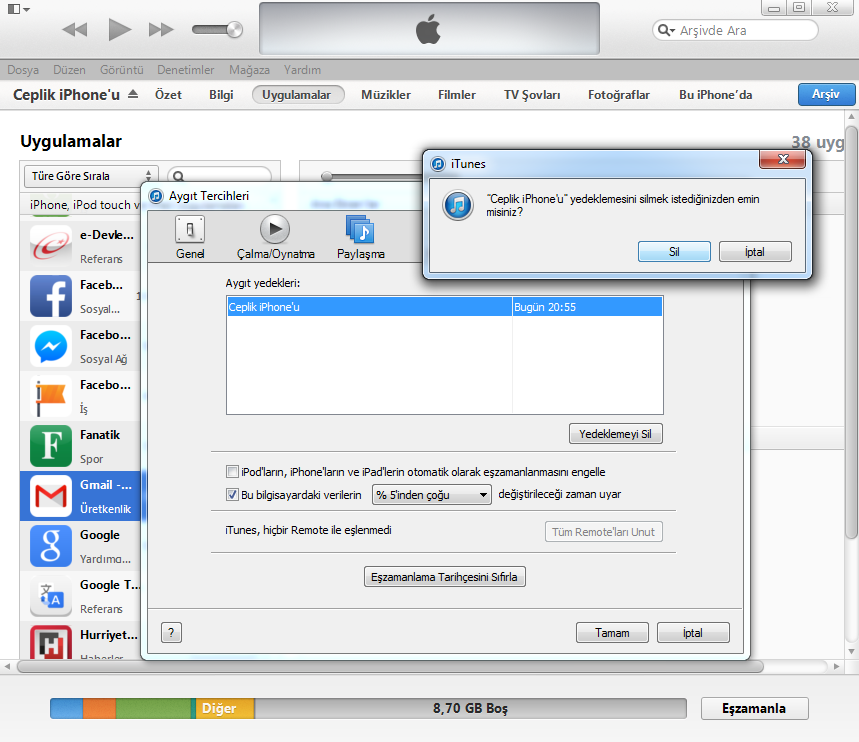Confirm deletion with the Sil button
Viewport: 859px width, 742px height.
674,252
